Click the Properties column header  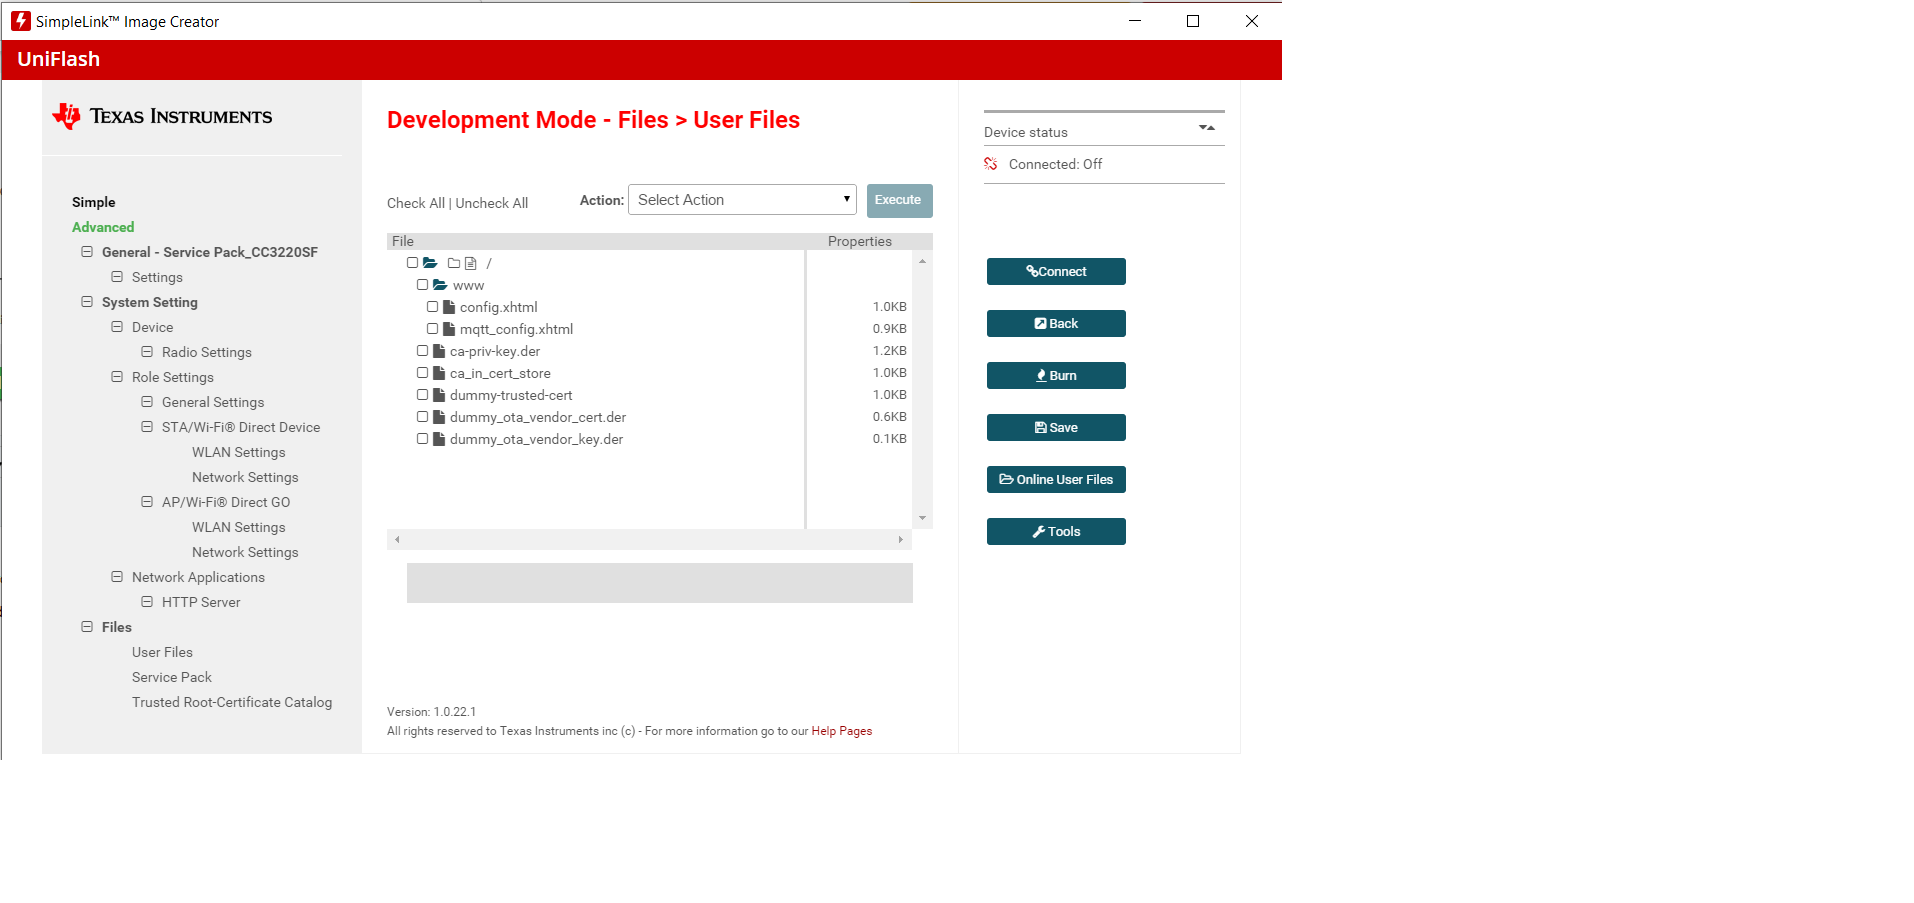click(x=860, y=241)
